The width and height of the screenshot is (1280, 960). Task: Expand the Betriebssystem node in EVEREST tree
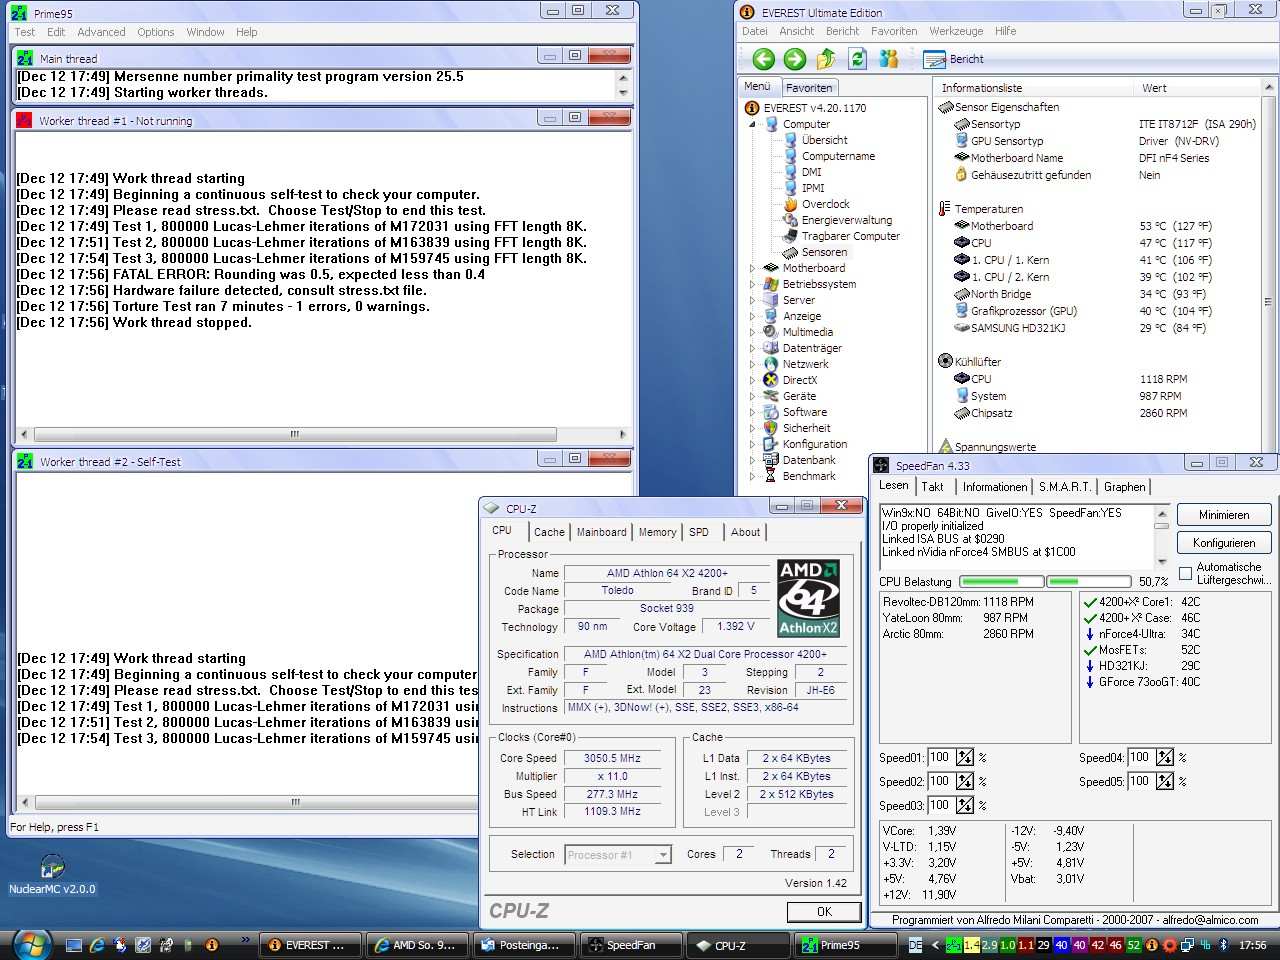[752, 284]
